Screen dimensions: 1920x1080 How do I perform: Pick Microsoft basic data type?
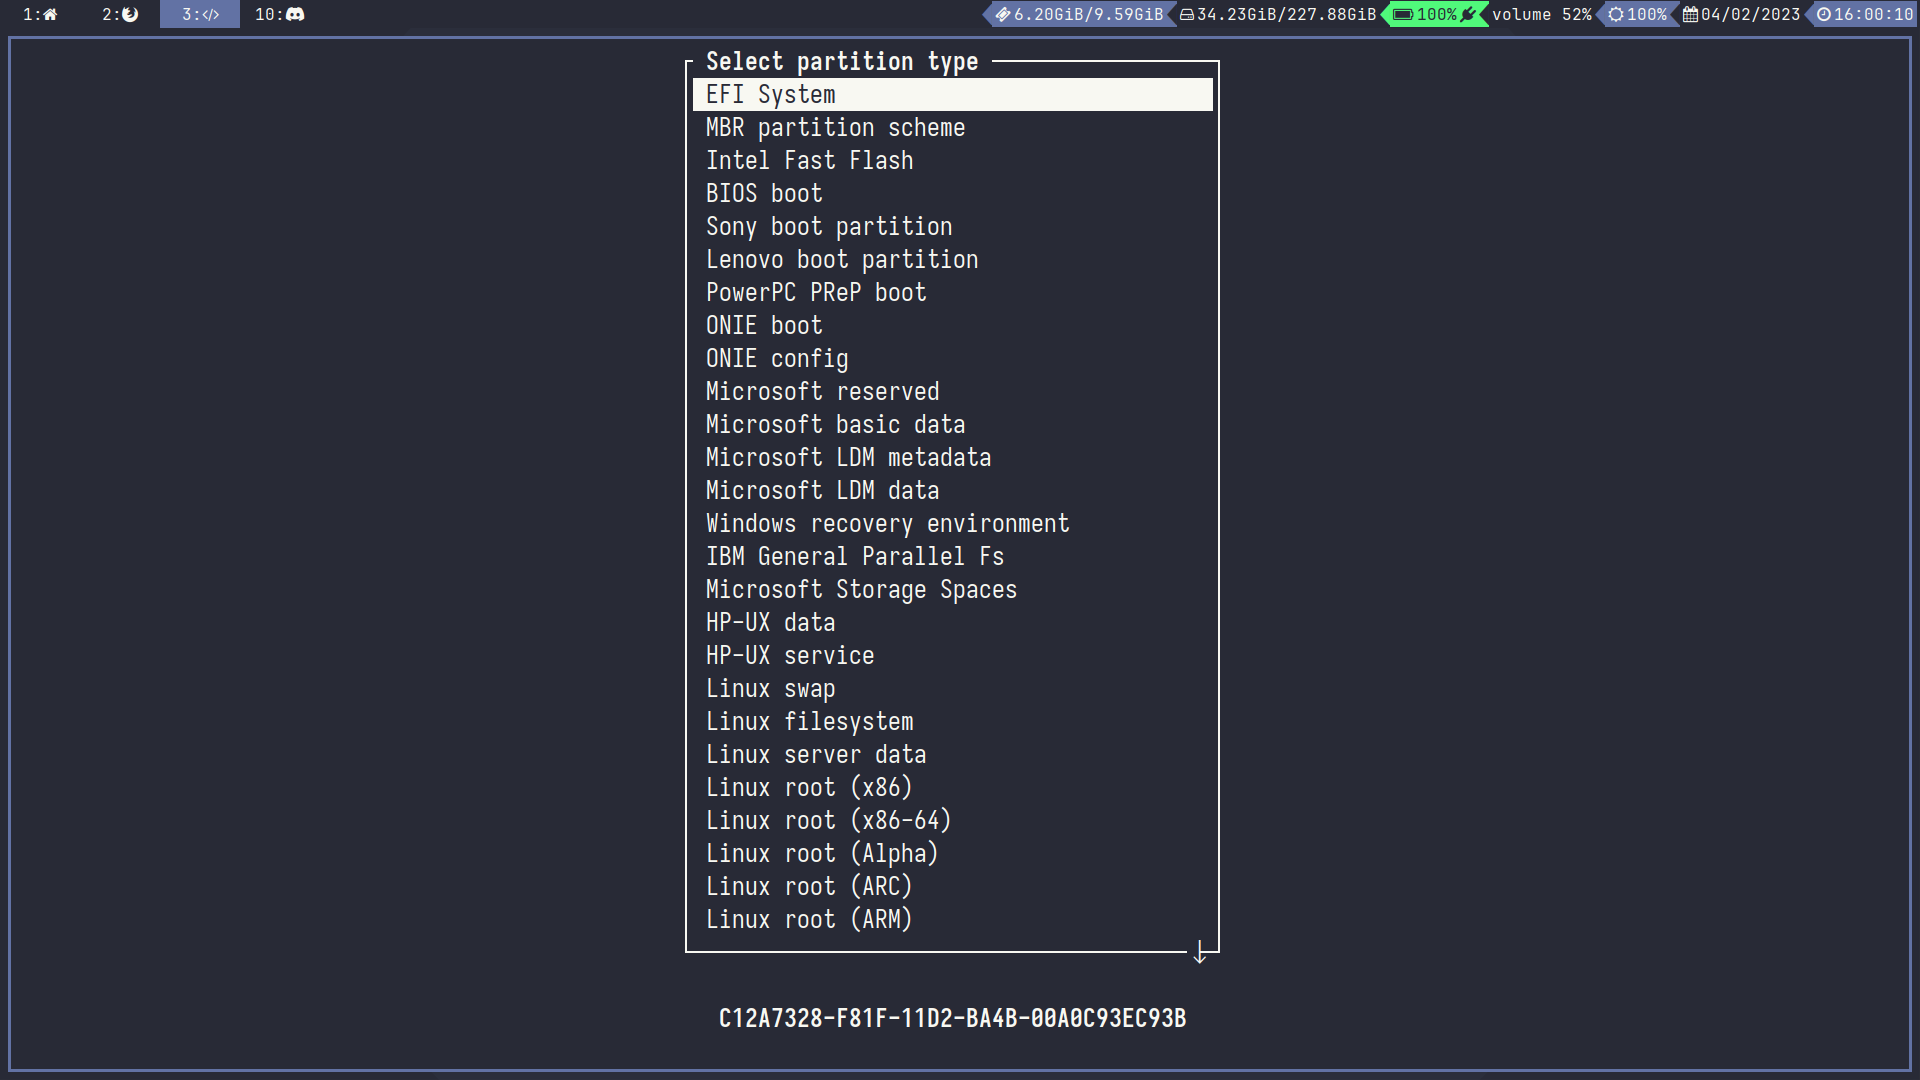835,425
